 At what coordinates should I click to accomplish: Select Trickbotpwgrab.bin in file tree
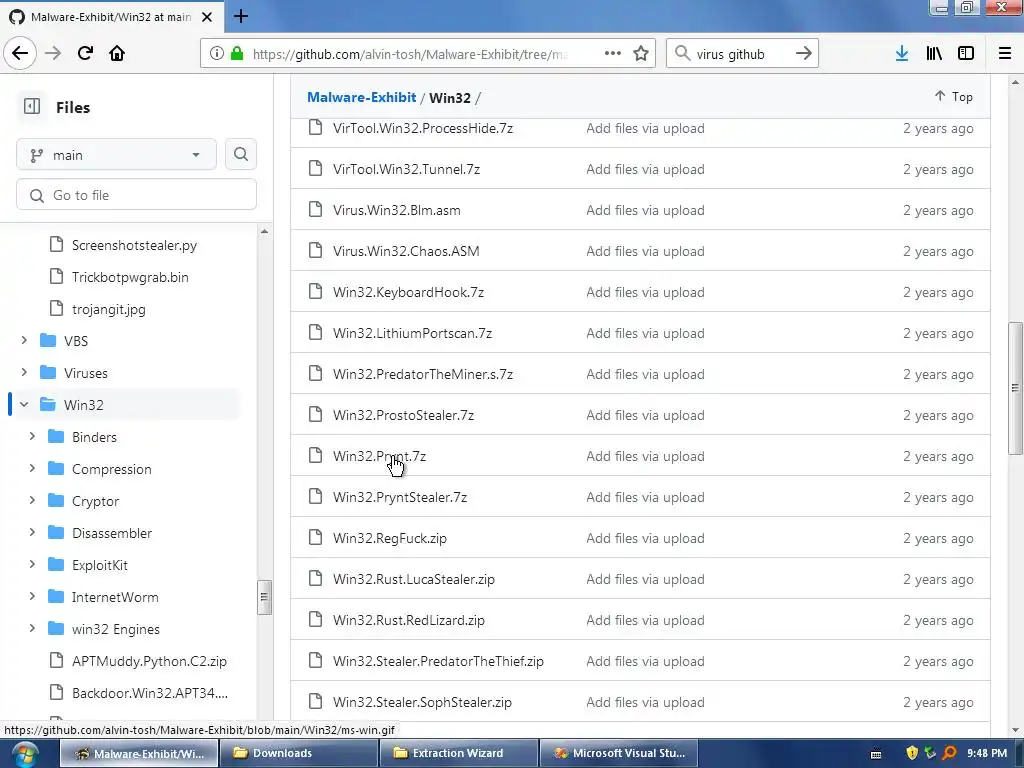click(130, 277)
